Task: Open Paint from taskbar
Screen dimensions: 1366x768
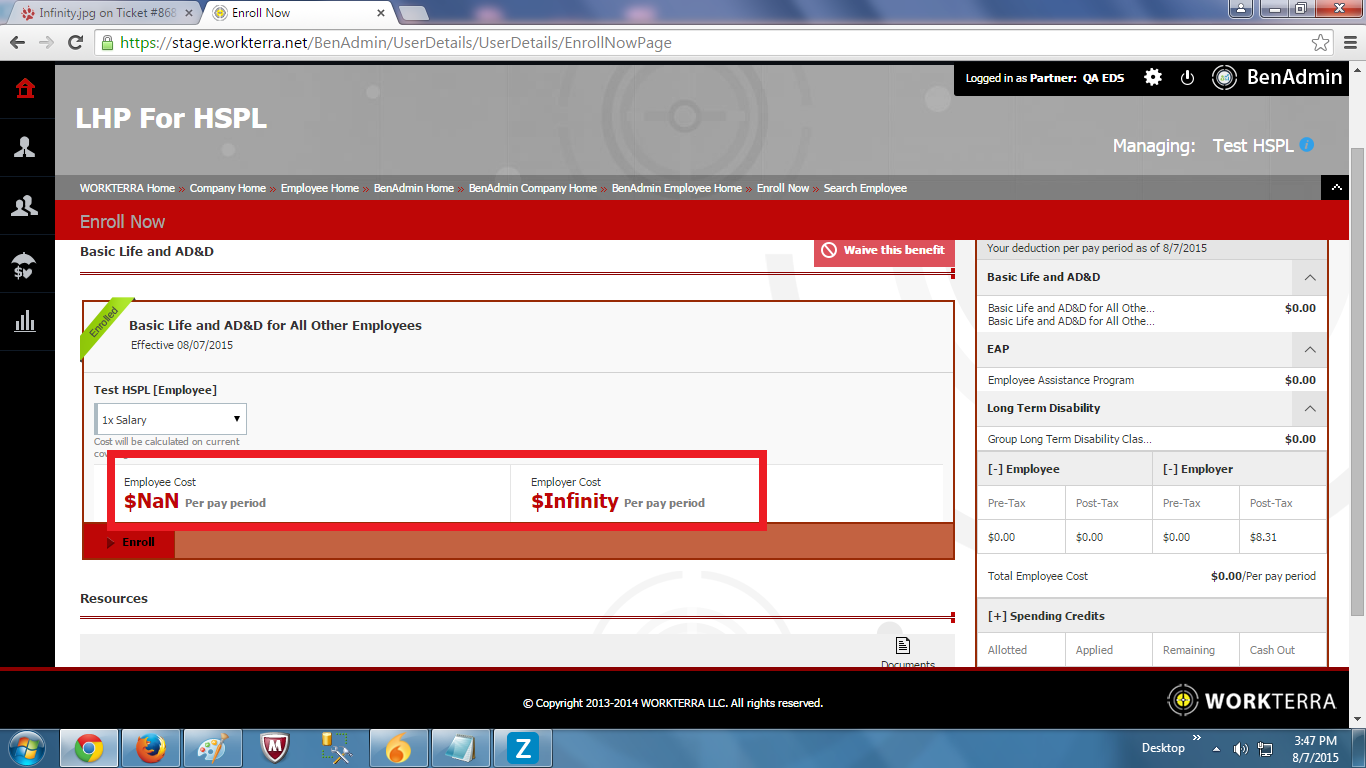Action: (x=212, y=749)
